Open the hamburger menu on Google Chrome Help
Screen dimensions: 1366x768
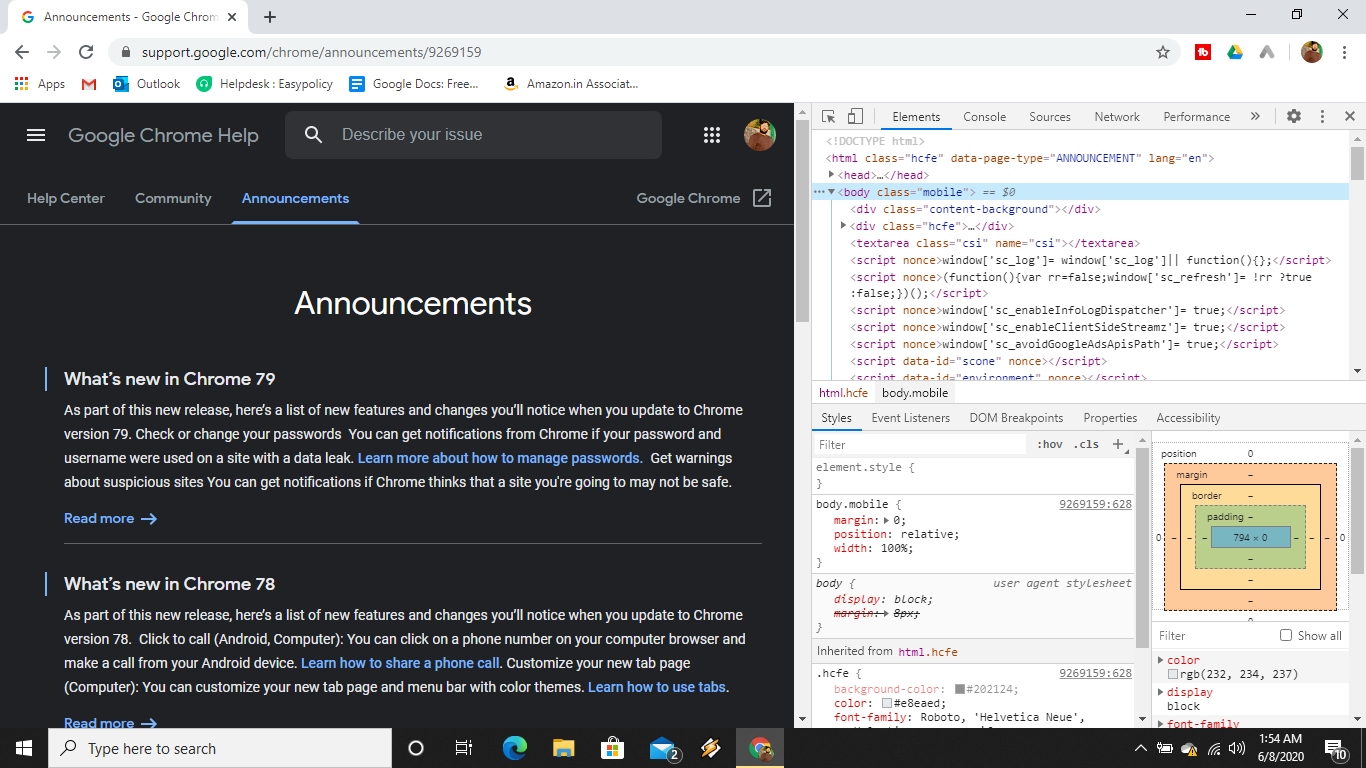pyautogui.click(x=36, y=135)
